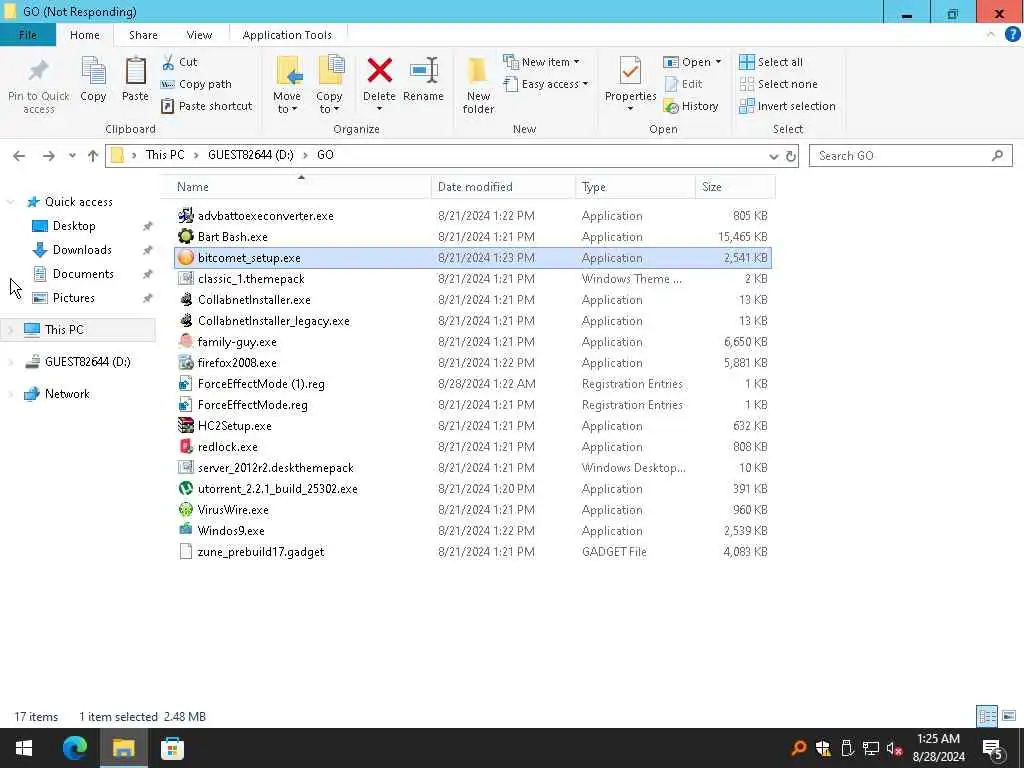
Task: Navigate forward with the forward arrow
Action: click(48, 156)
